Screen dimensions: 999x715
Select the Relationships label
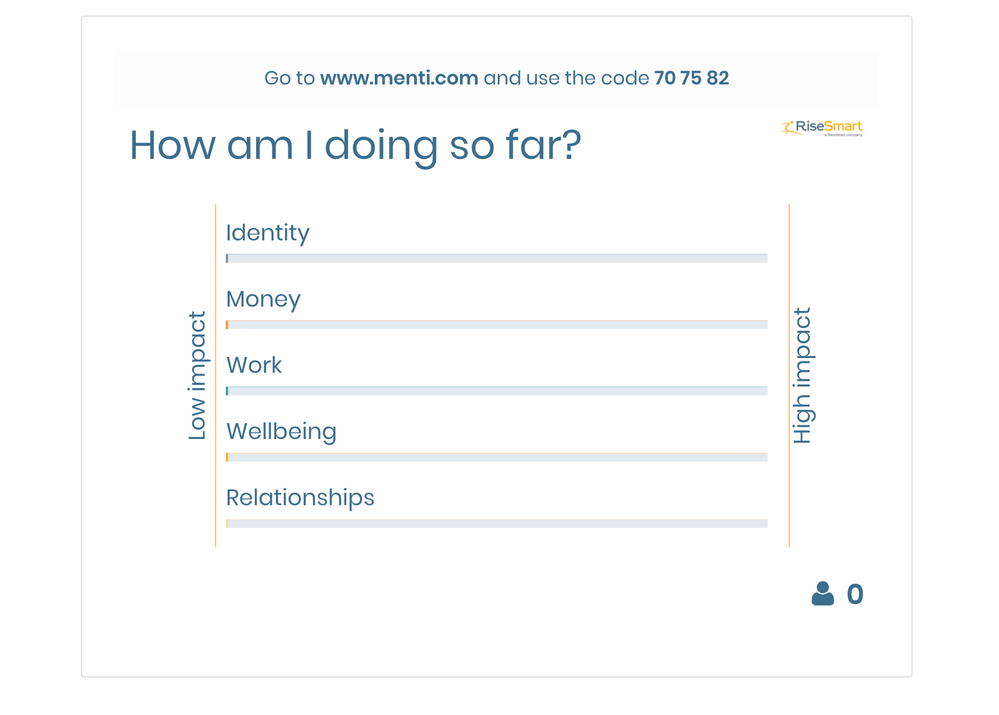coord(300,498)
